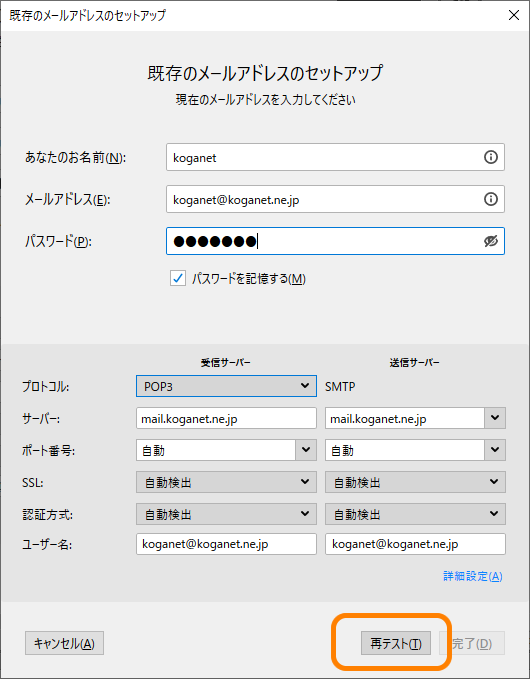Click the キャンセル button
This screenshot has height=679, width=530.
(64, 643)
